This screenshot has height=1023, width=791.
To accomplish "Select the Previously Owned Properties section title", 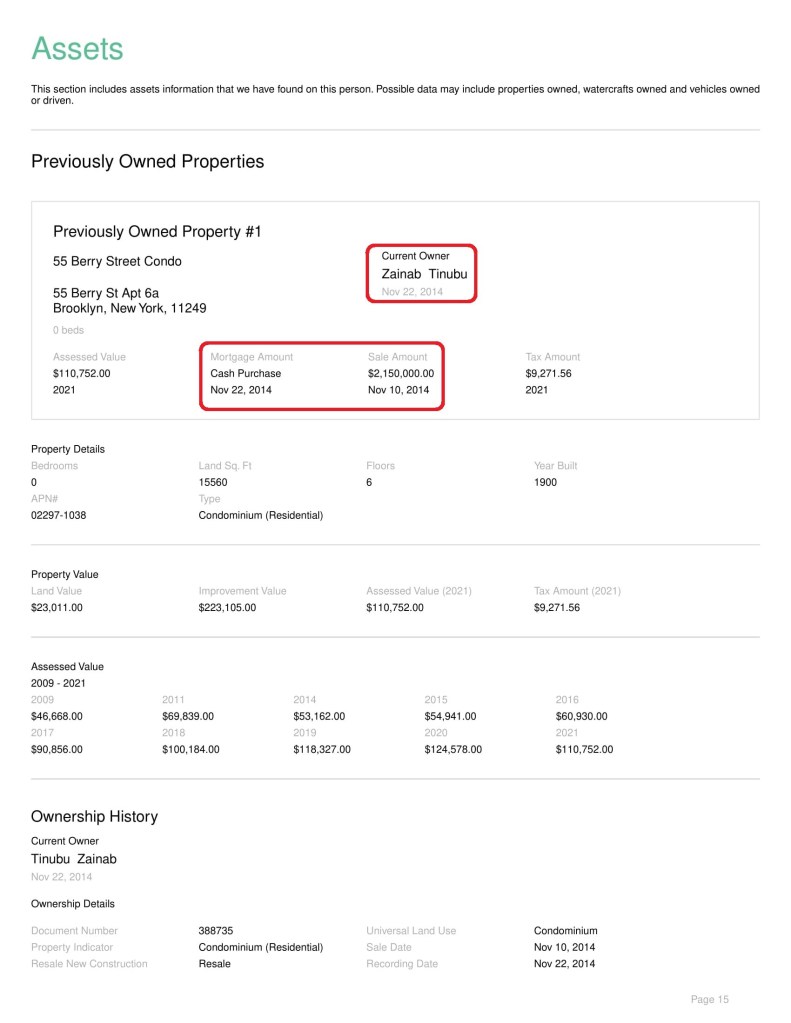I will [147, 161].
